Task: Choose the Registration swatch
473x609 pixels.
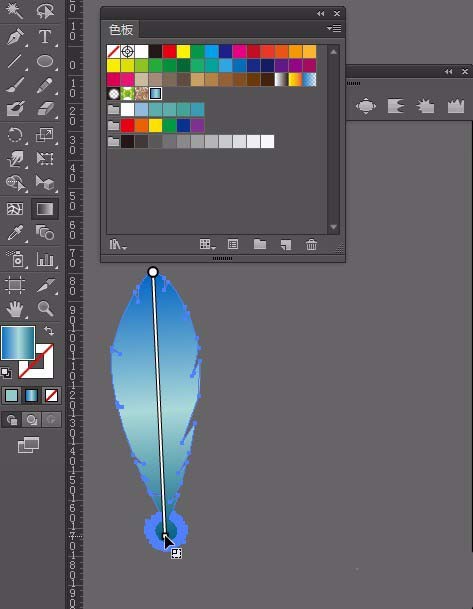Action: coord(127,51)
